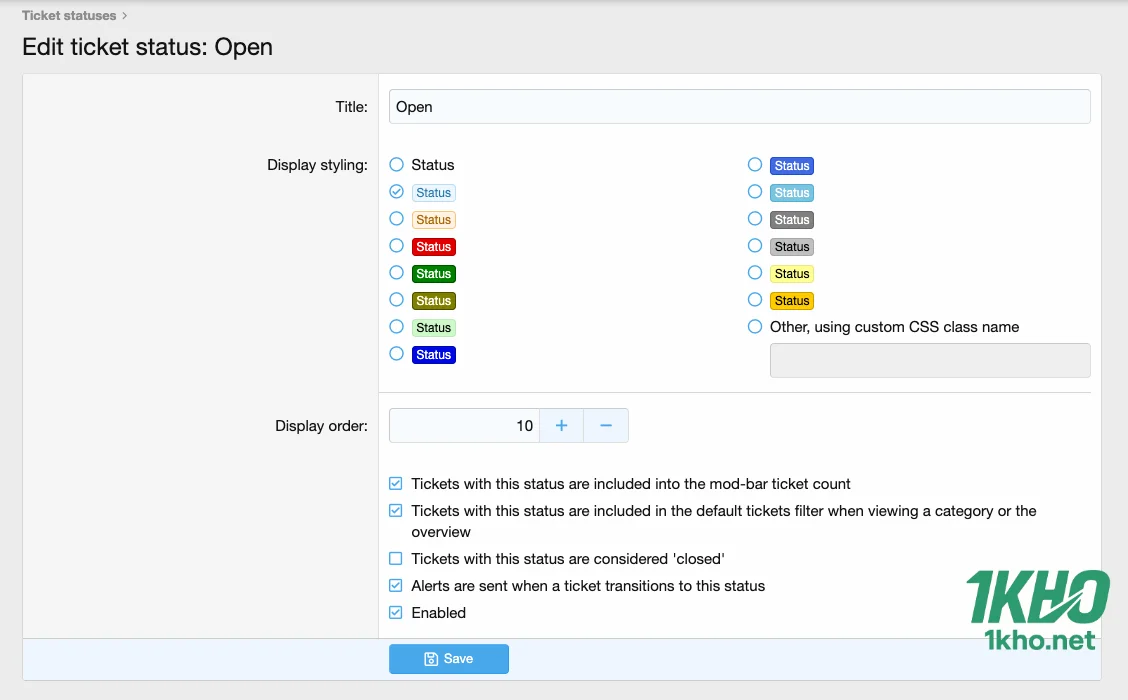Toggle the Enabled checkbox
This screenshot has height=700, width=1128.
coord(395,612)
